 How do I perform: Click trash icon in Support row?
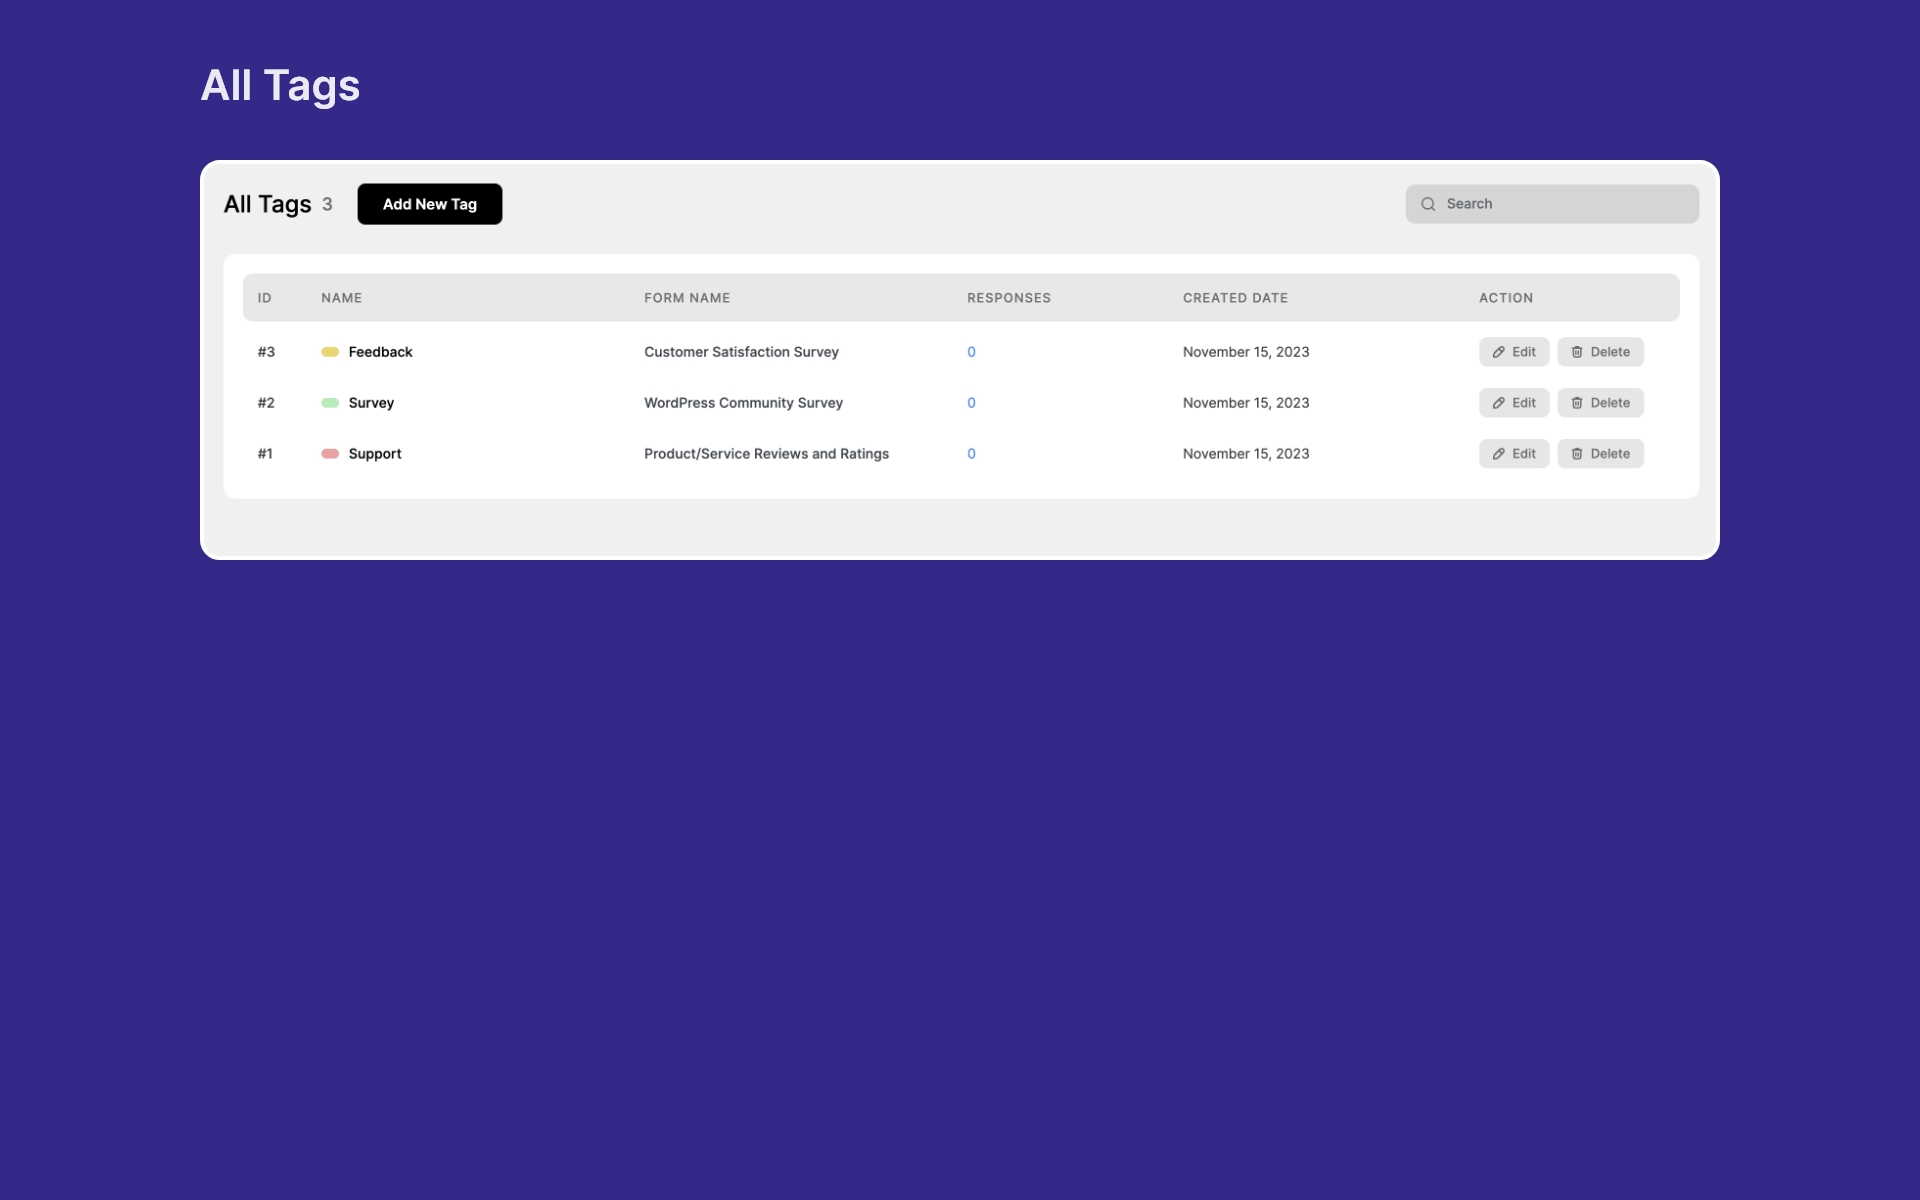coord(1576,454)
